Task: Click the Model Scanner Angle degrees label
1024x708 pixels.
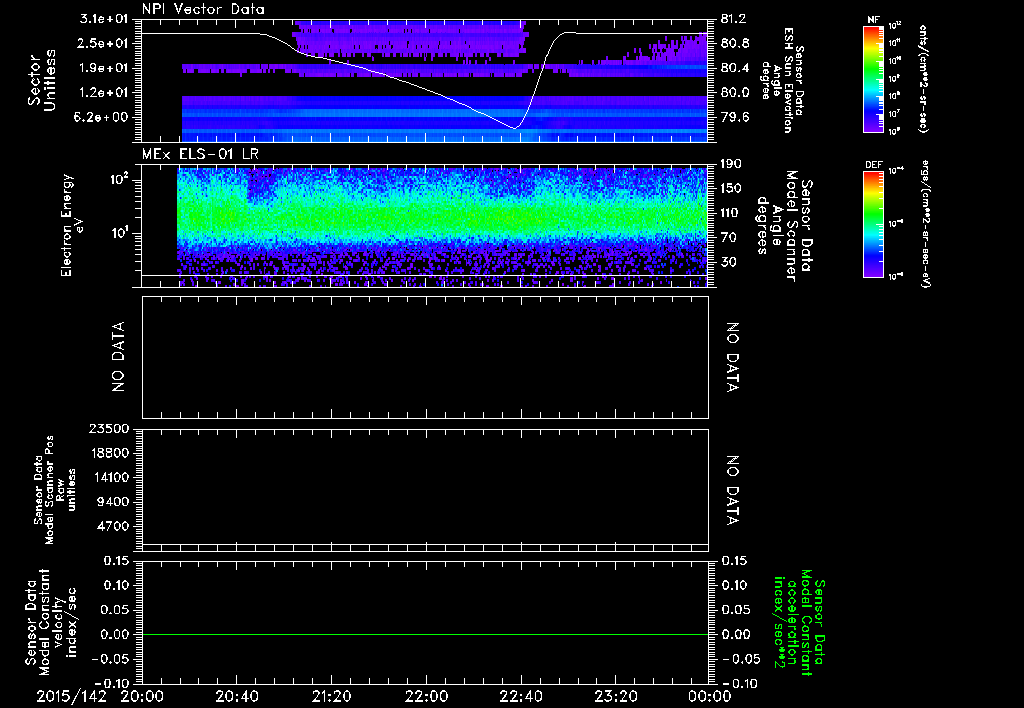Action: [x=785, y=223]
